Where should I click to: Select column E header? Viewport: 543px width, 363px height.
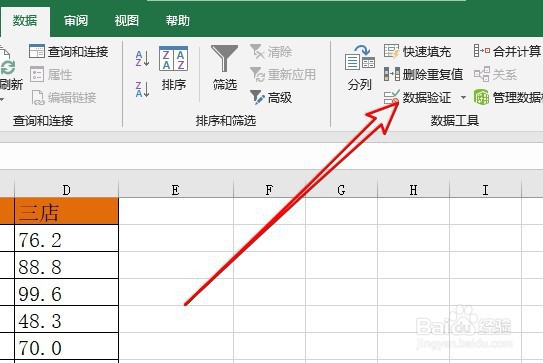(176, 189)
